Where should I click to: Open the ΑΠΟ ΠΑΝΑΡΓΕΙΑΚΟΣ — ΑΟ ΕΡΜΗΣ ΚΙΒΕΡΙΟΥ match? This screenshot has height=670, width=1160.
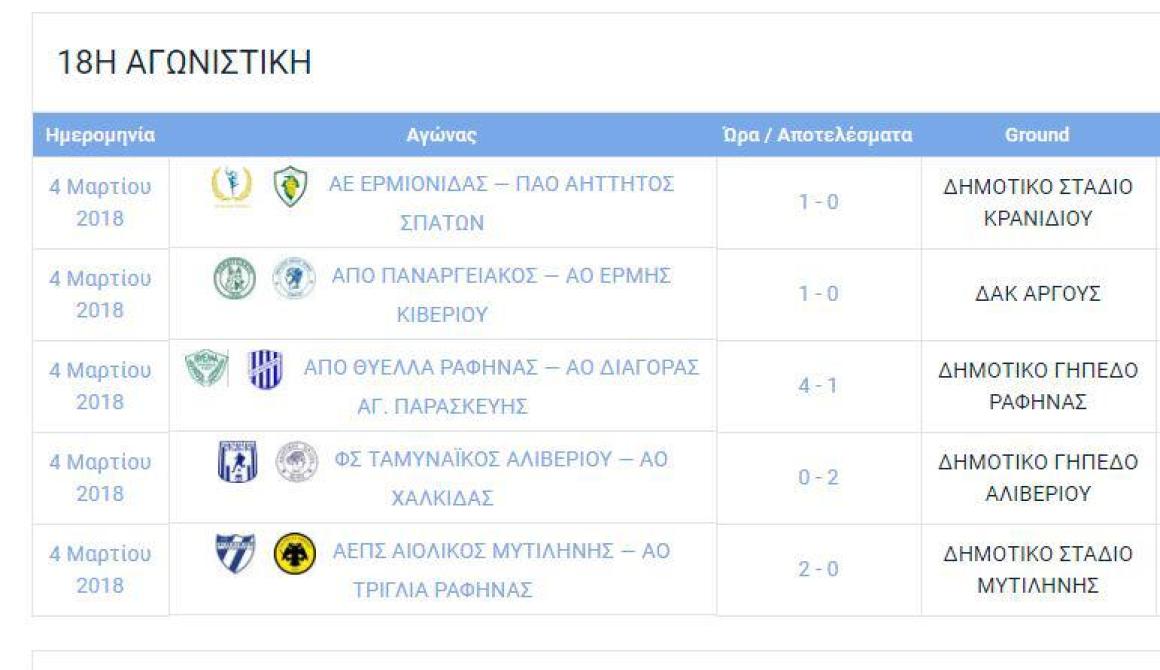coord(501,294)
